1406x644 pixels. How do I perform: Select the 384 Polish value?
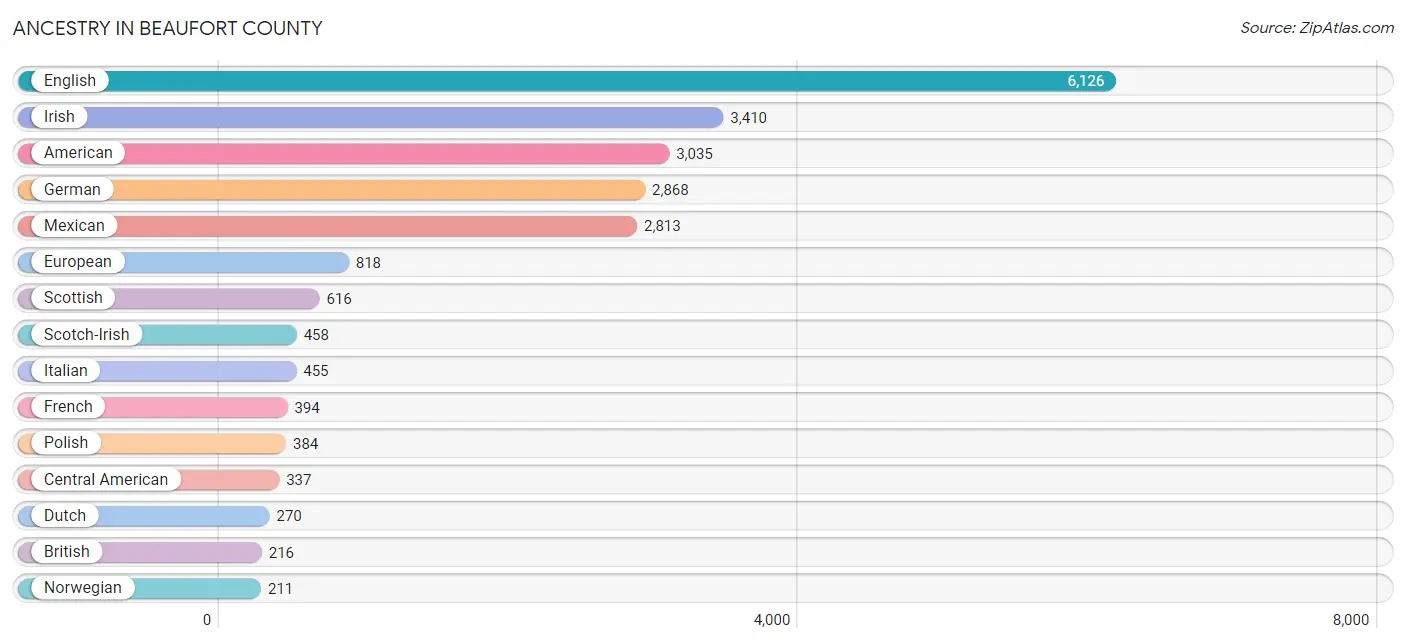click(x=305, y=444)
